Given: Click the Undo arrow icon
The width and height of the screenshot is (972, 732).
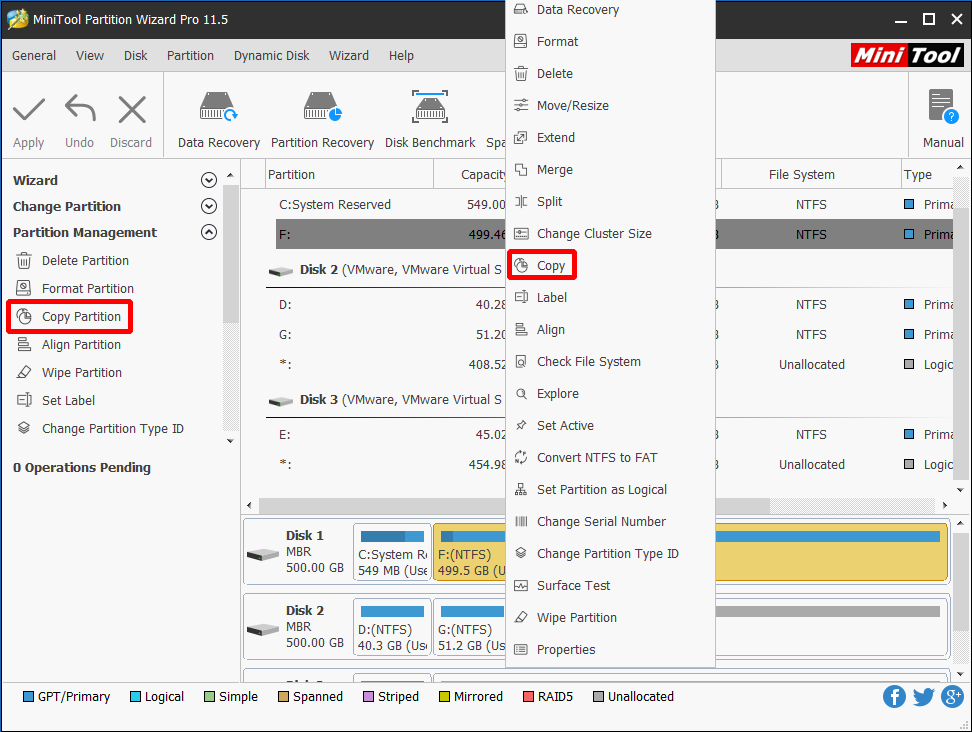Looking at the screenshot, I should (x=80, y=108).
